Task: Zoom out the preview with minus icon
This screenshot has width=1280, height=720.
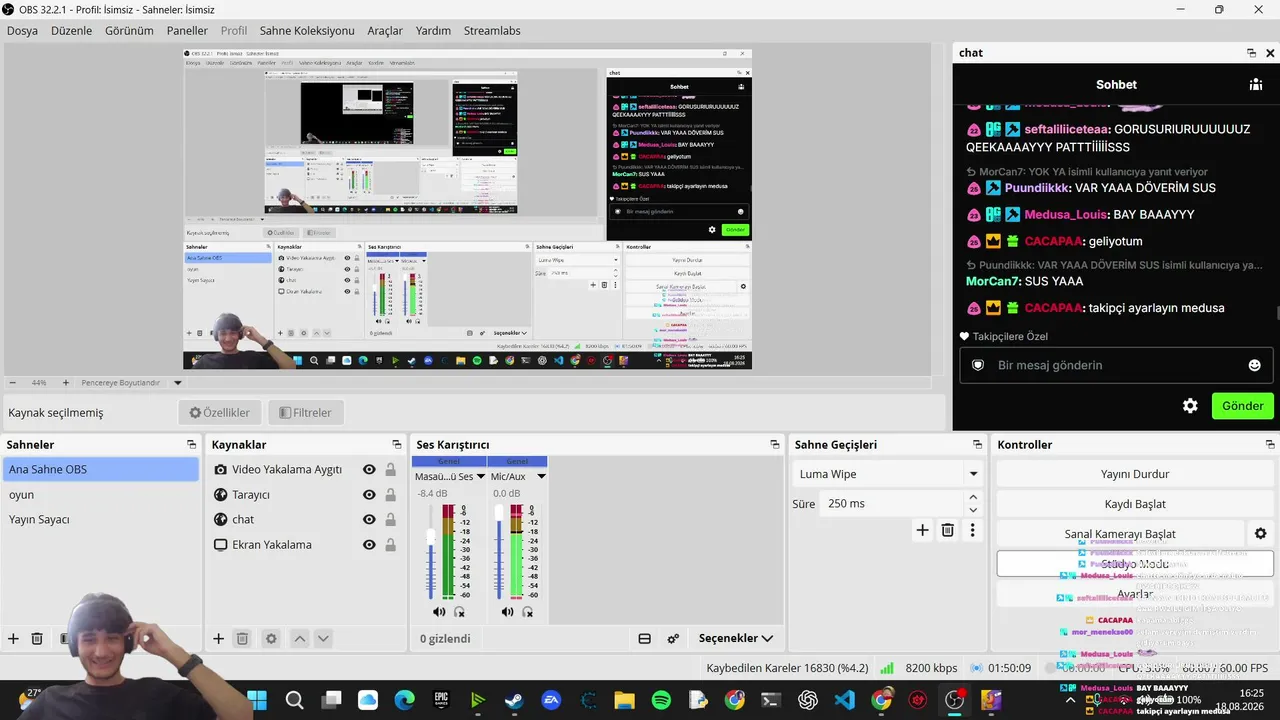Action: coord(12,383)
